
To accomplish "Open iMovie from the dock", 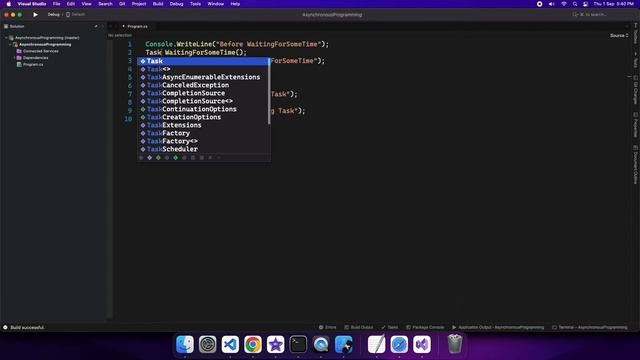I will tap(276, 344).
